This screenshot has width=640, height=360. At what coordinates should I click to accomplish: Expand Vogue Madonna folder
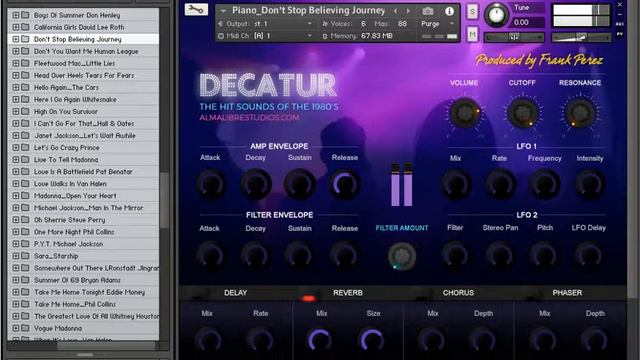pyautogui.click(x=16, y=328)
